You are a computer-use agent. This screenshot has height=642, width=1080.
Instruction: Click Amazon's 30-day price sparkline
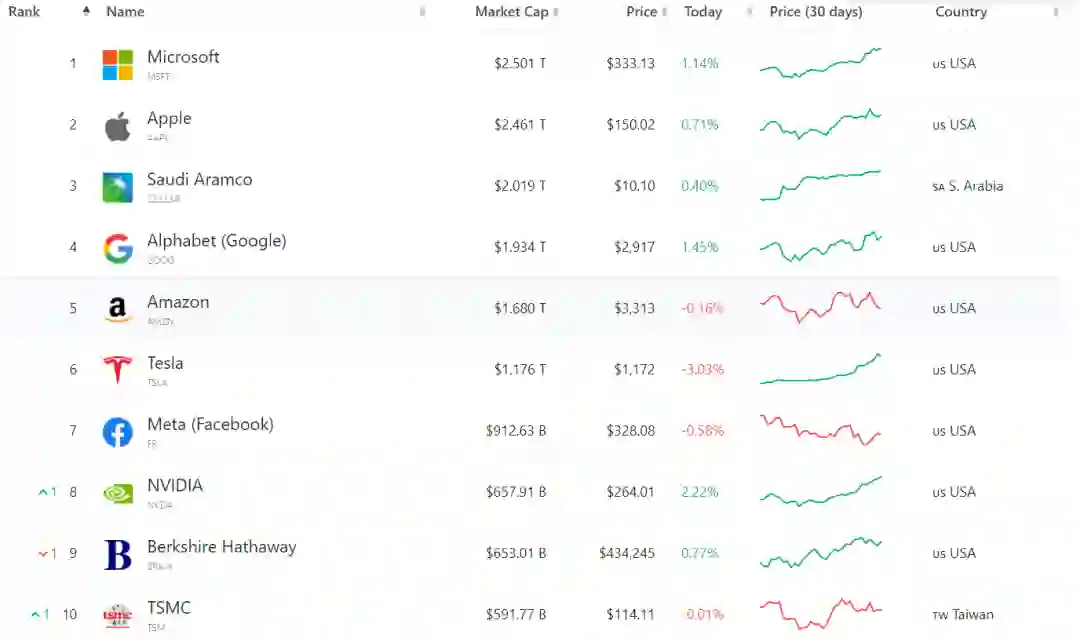point(820,307)
